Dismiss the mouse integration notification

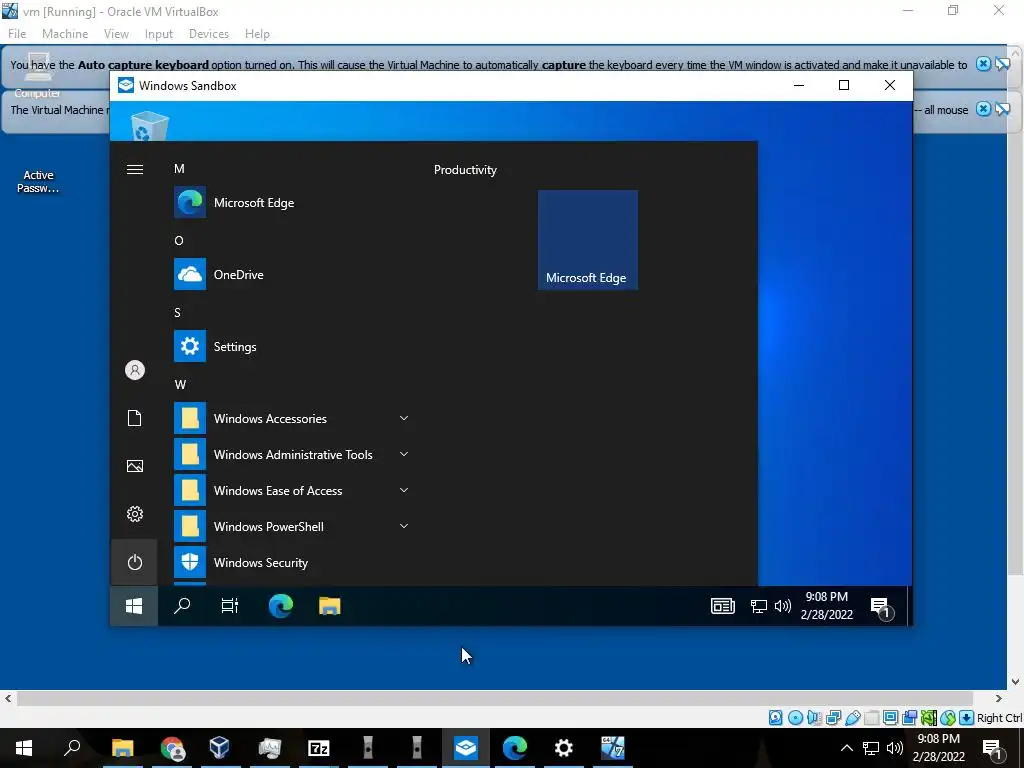point(983,109)
